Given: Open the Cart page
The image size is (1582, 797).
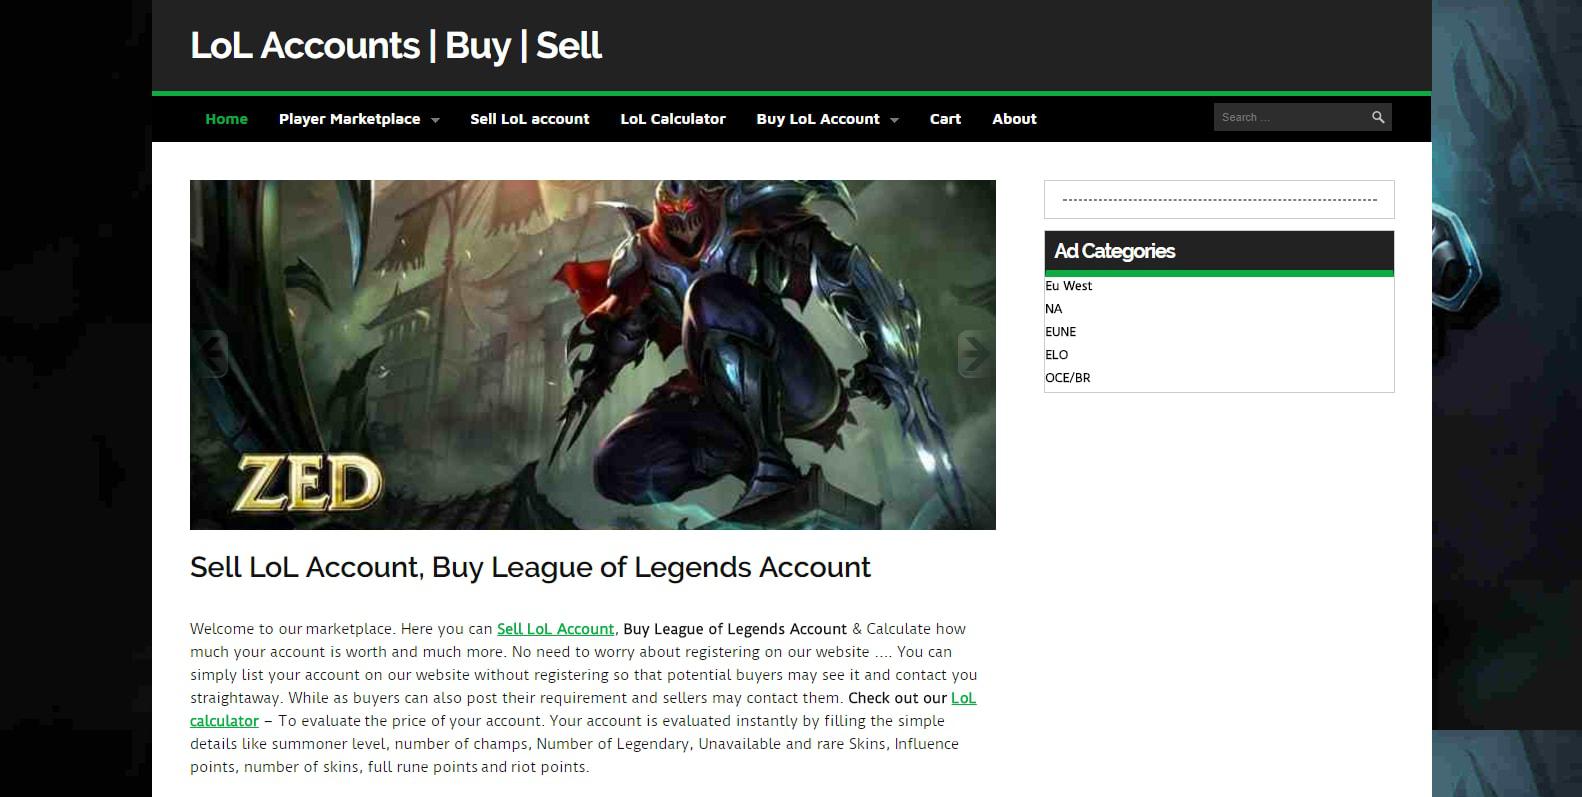Looking at the screenshot, I should [945, 119].
